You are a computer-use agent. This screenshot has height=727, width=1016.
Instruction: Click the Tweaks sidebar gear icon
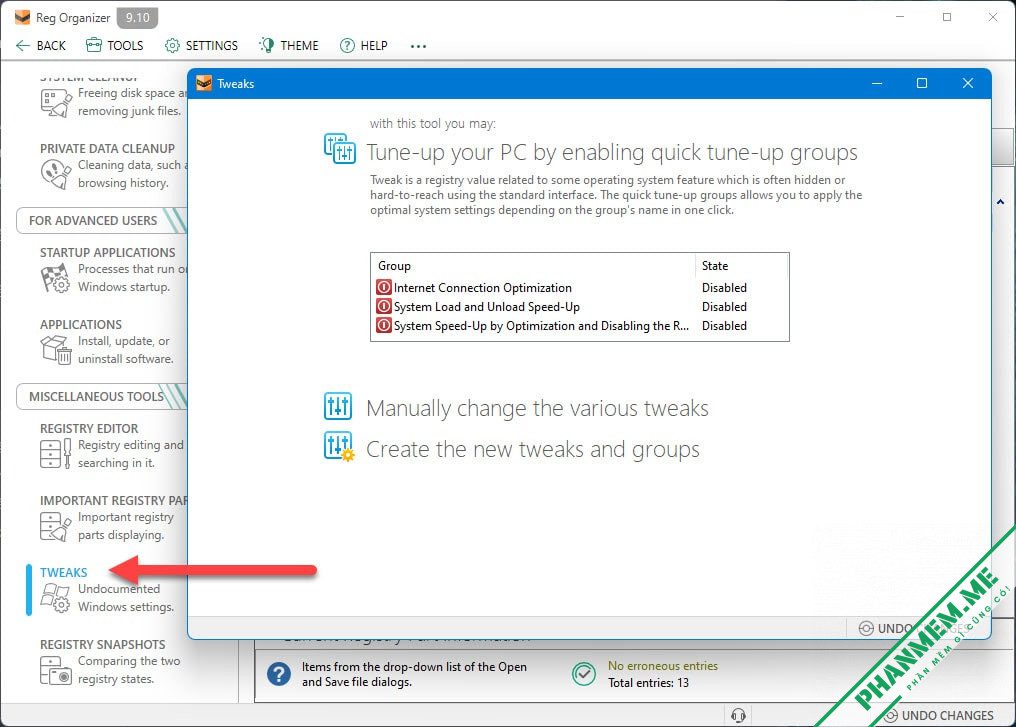click(55, 597)
